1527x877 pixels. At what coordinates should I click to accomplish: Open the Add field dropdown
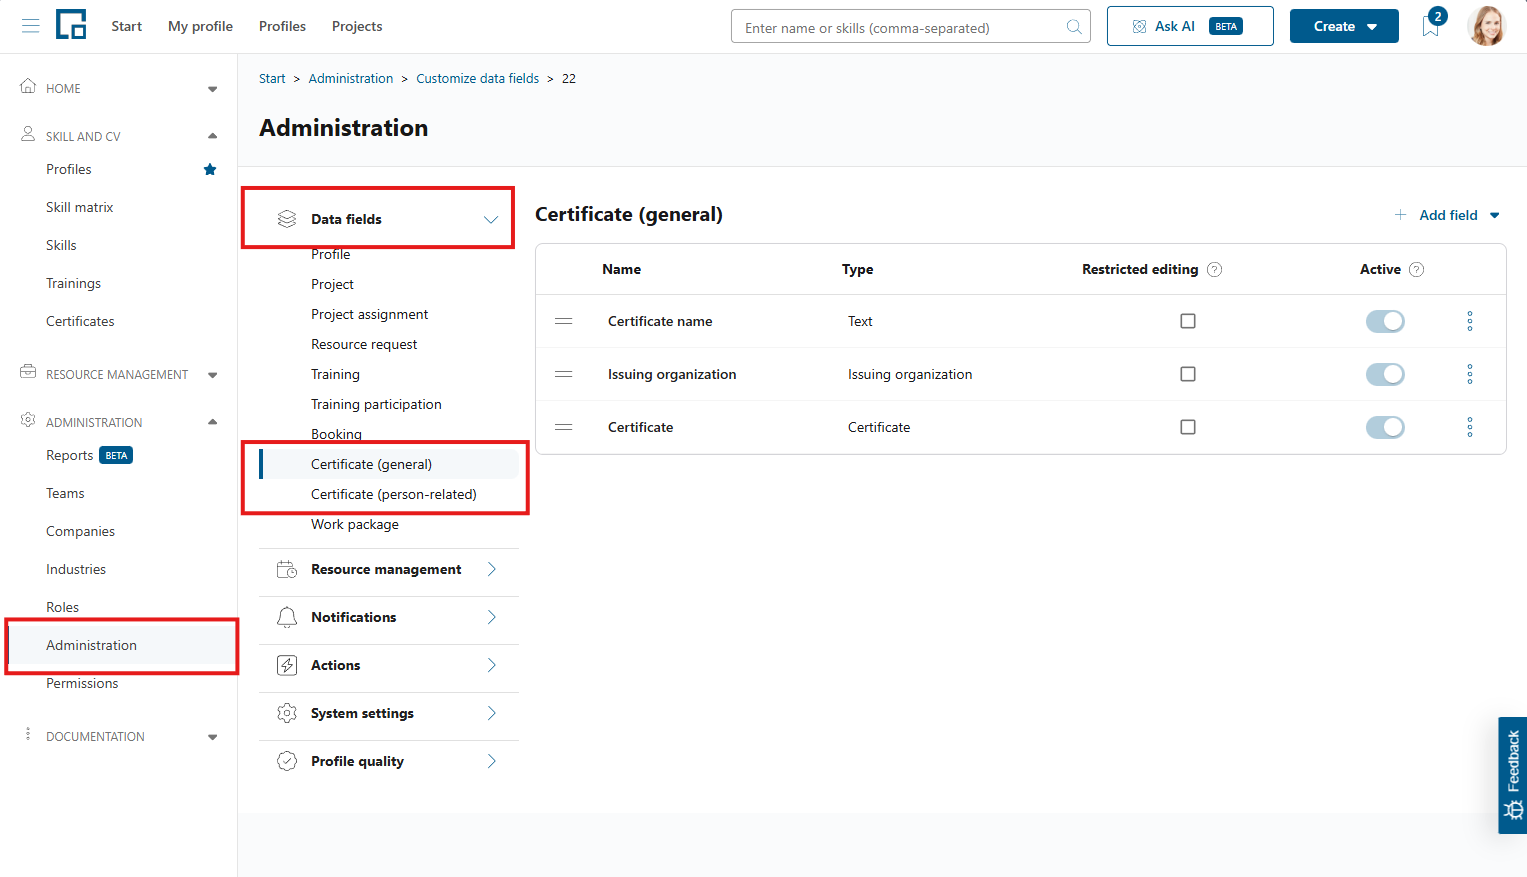click(x=1447, y=215)
